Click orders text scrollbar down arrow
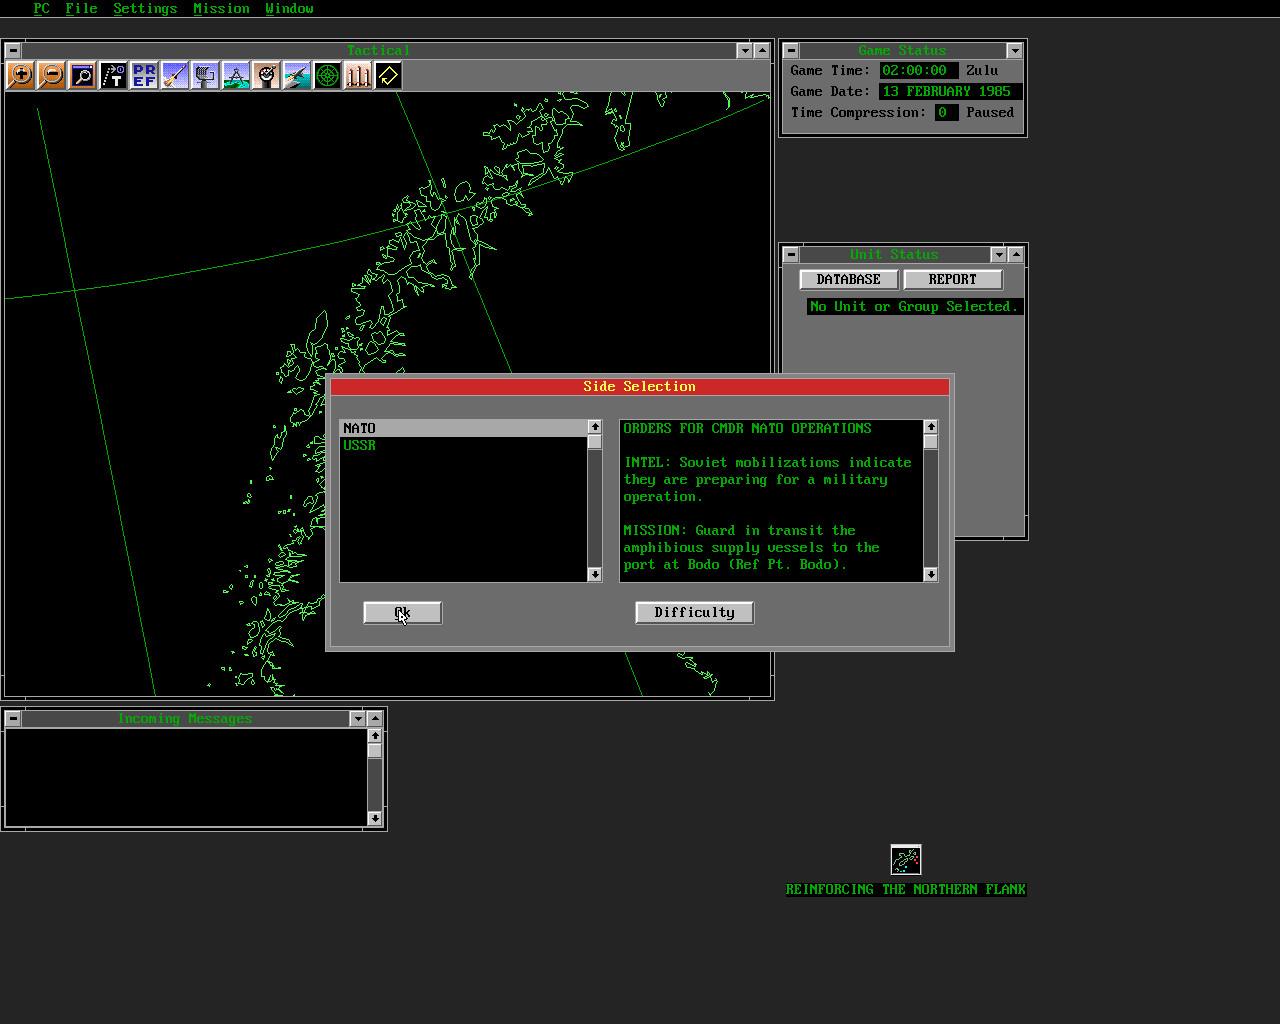 [931, 574]
